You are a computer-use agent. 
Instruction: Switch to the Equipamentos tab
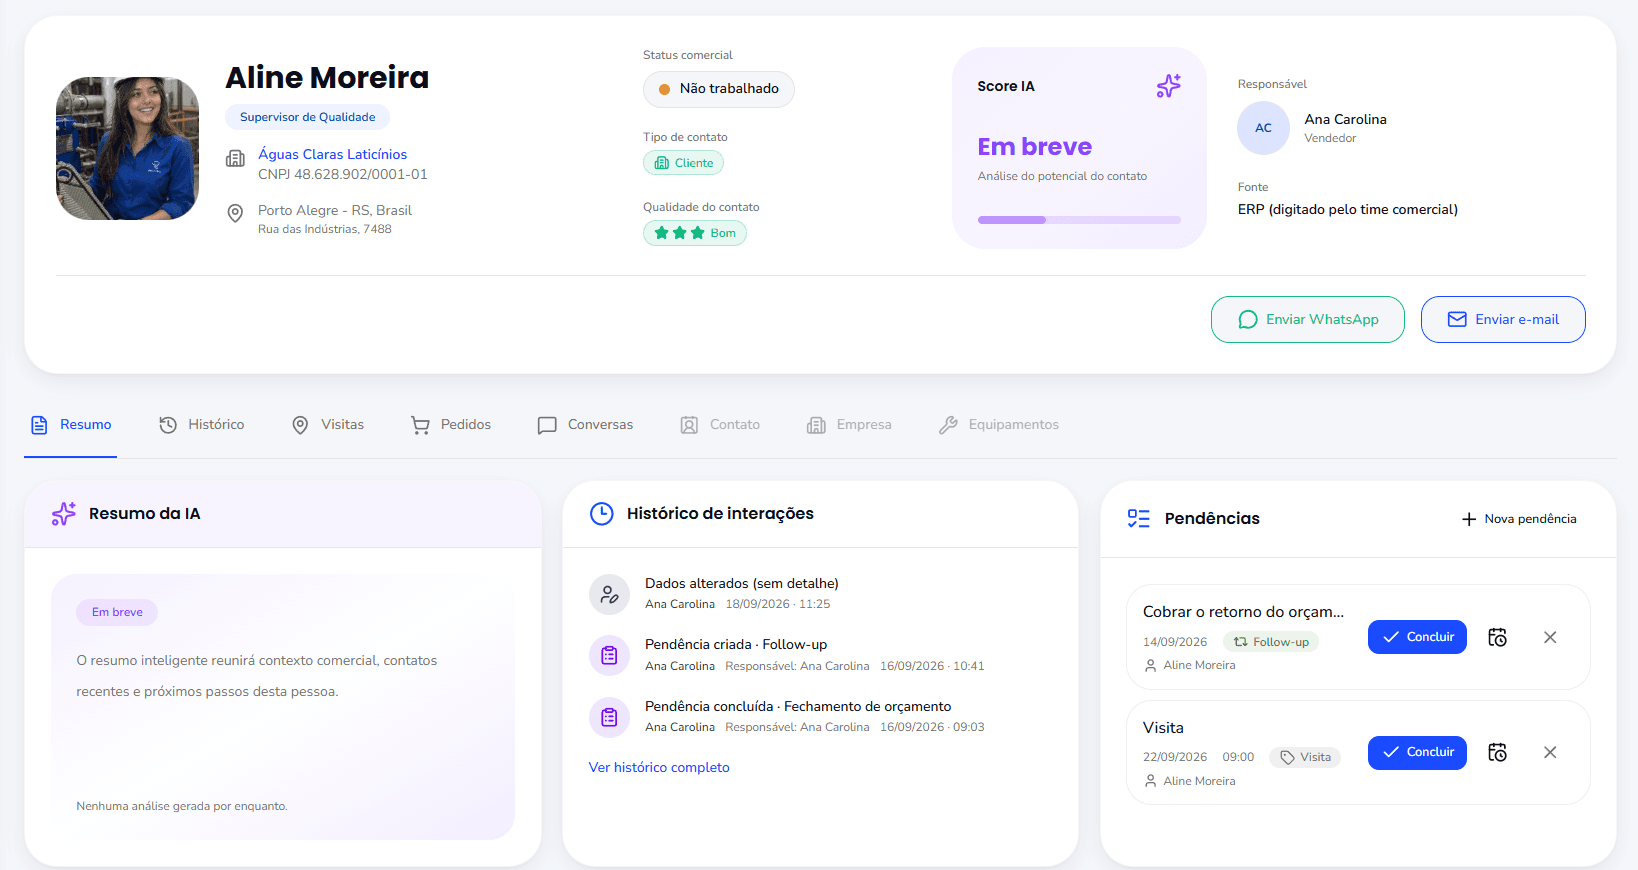point(999,425)
